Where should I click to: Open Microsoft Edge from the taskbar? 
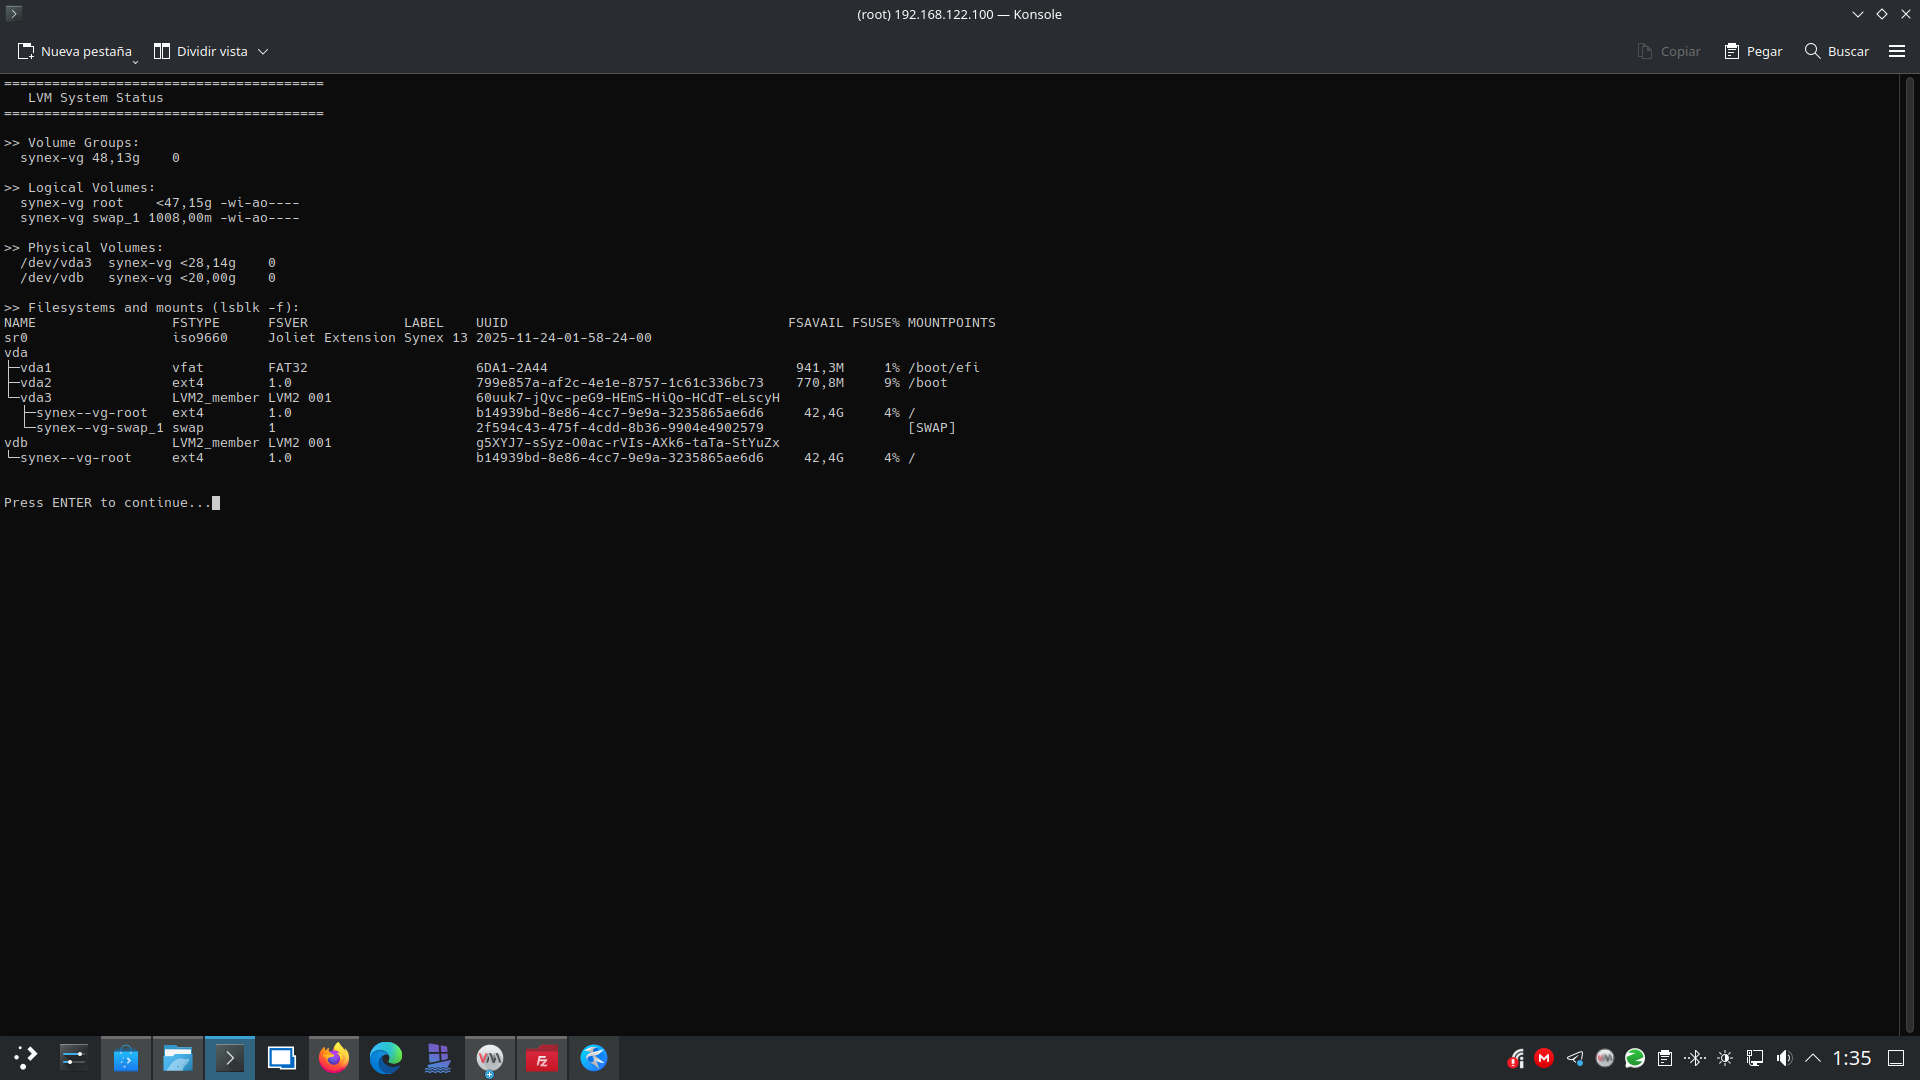tap(386, 1058)
